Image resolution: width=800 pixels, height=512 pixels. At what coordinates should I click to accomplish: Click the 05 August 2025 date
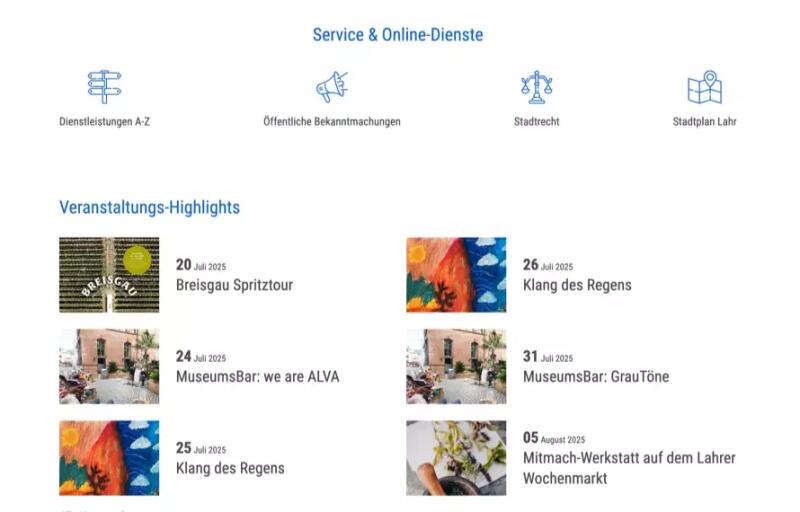point(554,439)
